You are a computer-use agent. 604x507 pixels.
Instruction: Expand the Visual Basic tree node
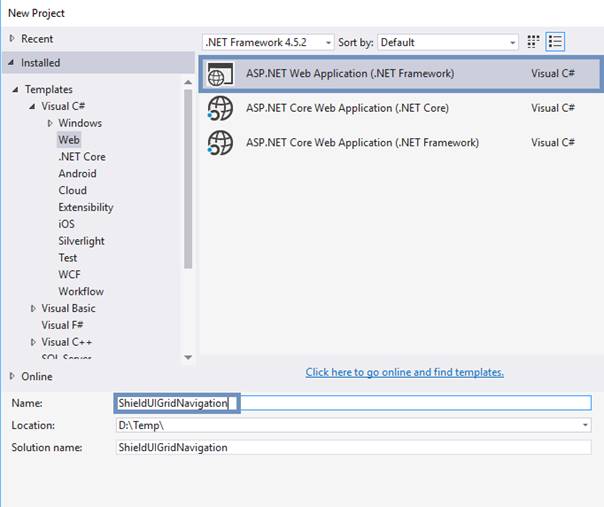(x=33, y=308)
